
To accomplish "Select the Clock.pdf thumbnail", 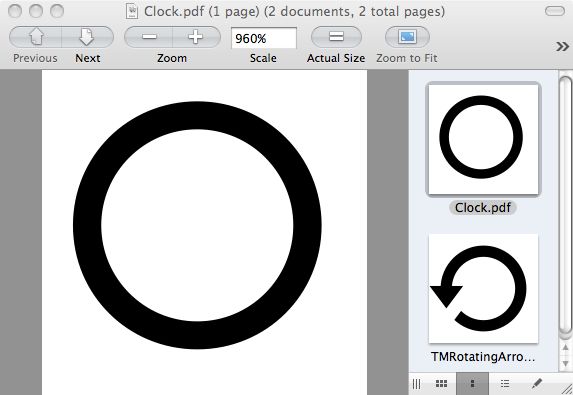I will click(483, 139).
